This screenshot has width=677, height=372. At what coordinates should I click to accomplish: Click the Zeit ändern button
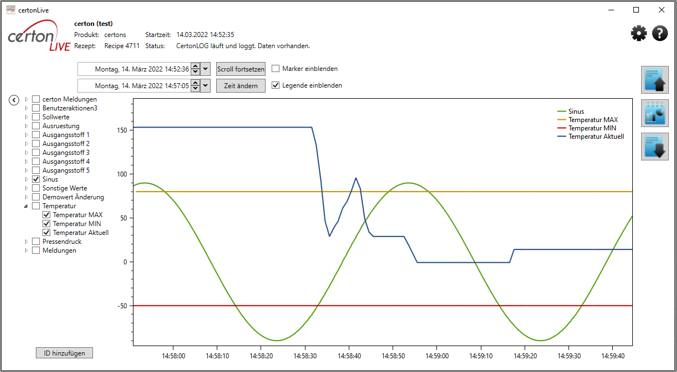pyautogui.click(x=240, y=86)
